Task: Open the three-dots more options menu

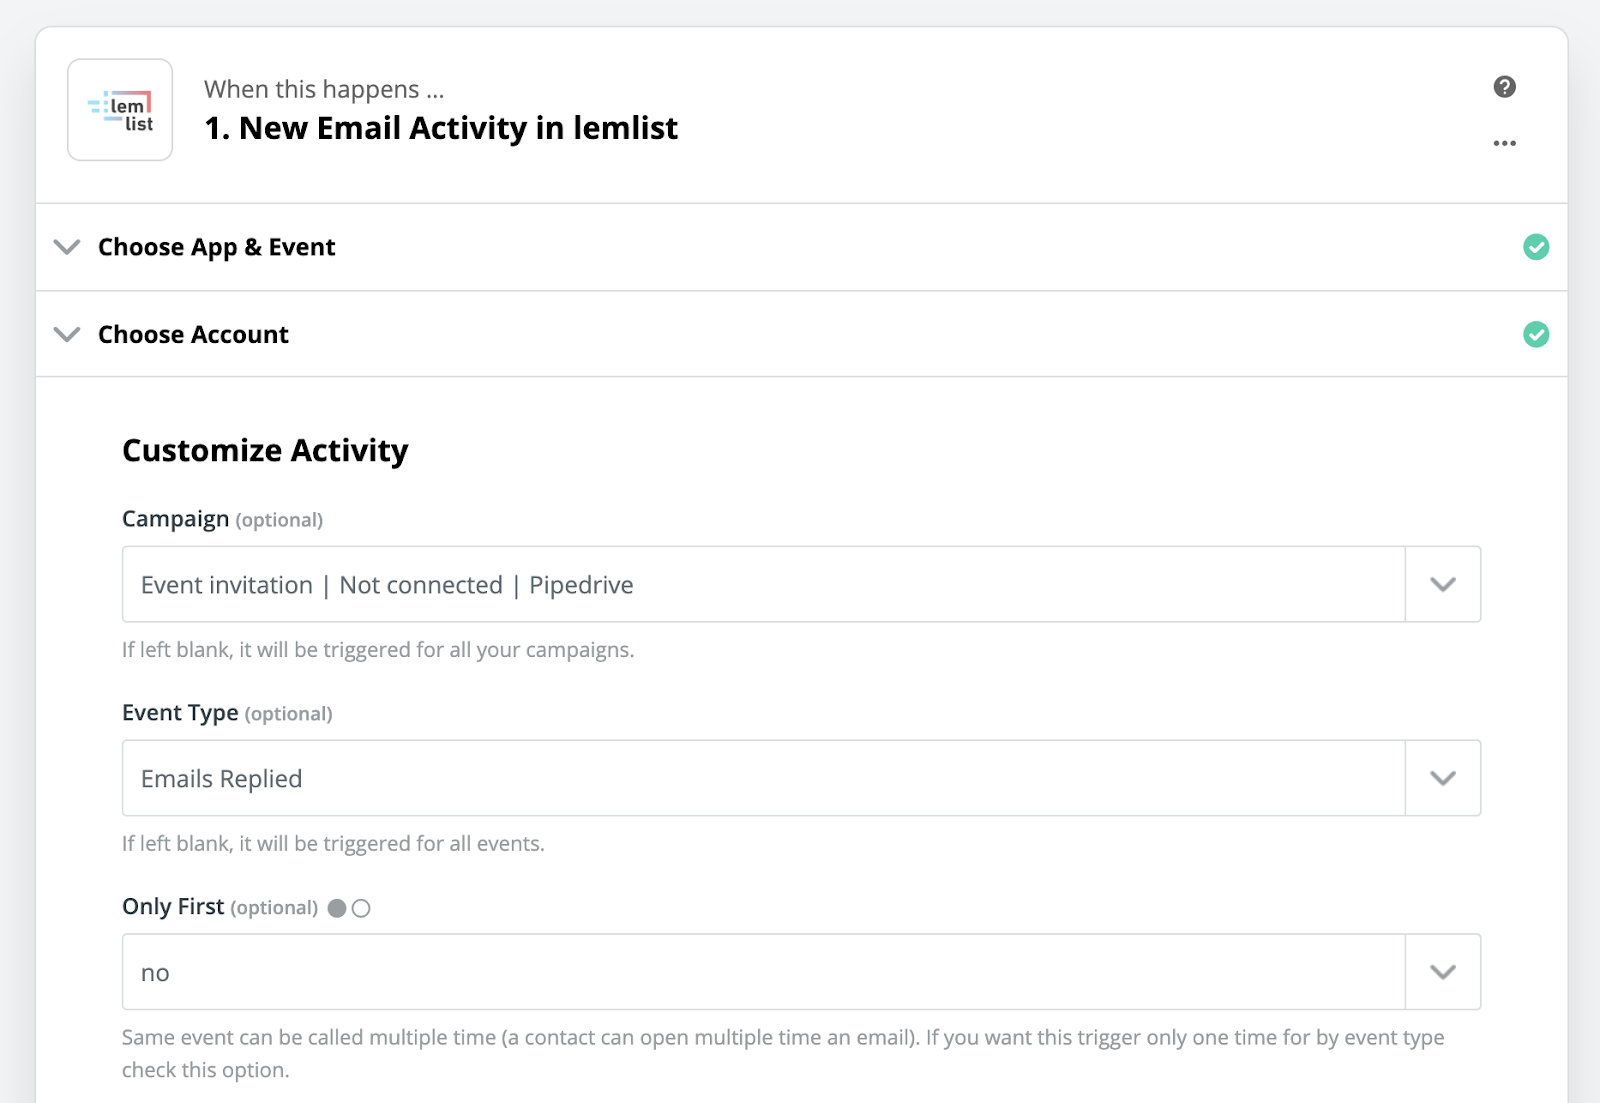Action: coord(1504,143)
